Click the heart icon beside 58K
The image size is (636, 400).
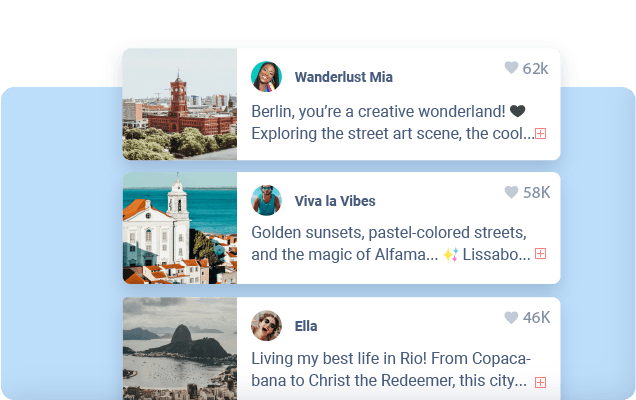tap(511, 192)
